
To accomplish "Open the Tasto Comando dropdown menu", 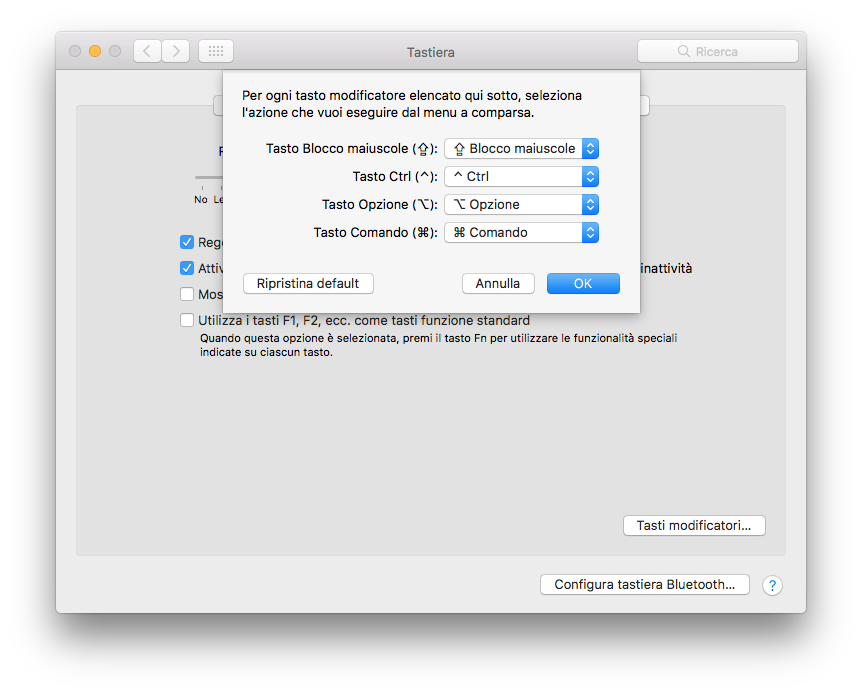I will pyautogui.click(x=521, y=232).
